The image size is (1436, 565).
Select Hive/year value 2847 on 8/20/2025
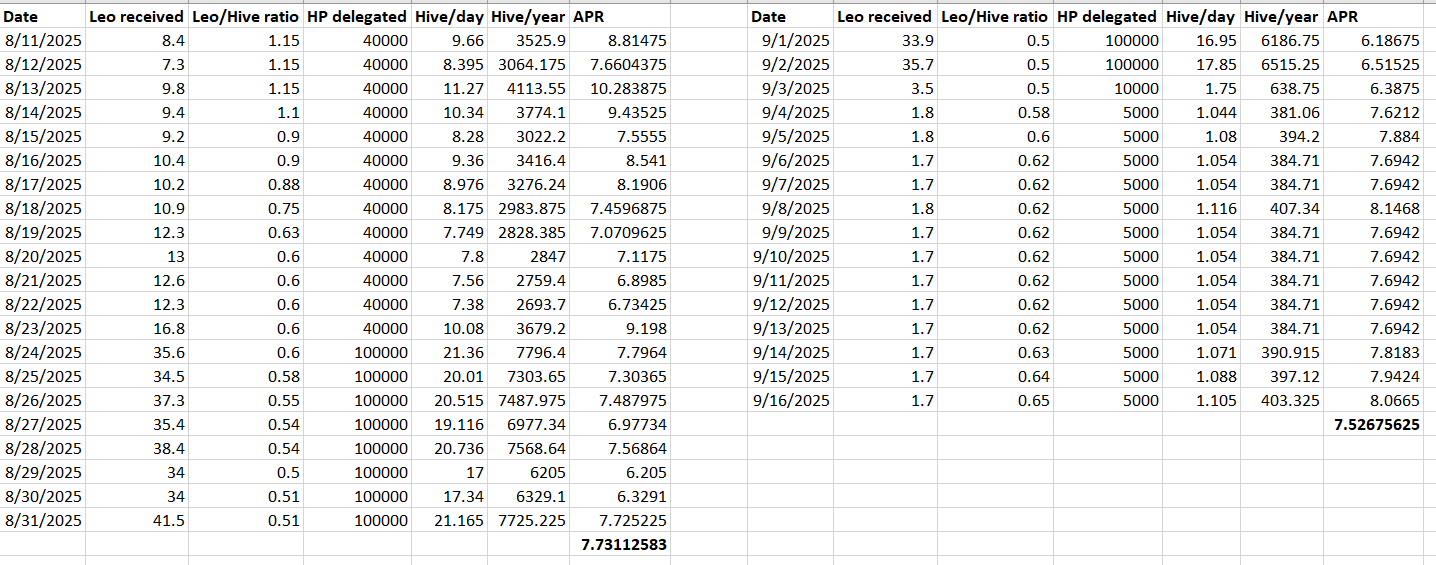(x=528, y=257)
